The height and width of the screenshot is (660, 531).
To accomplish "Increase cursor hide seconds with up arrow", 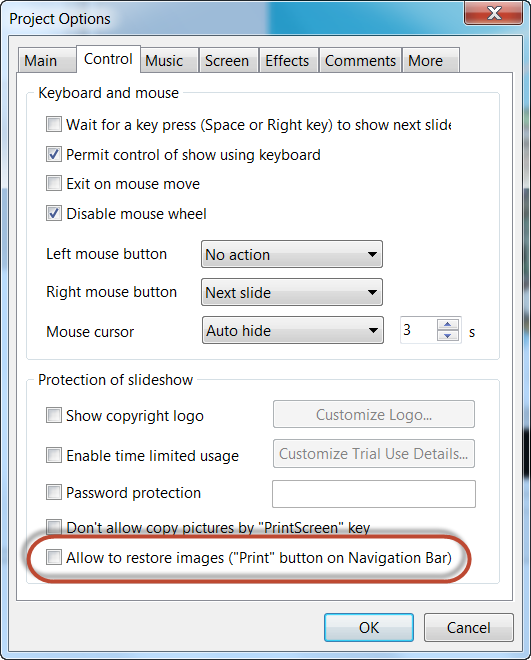I will (448, 325).
